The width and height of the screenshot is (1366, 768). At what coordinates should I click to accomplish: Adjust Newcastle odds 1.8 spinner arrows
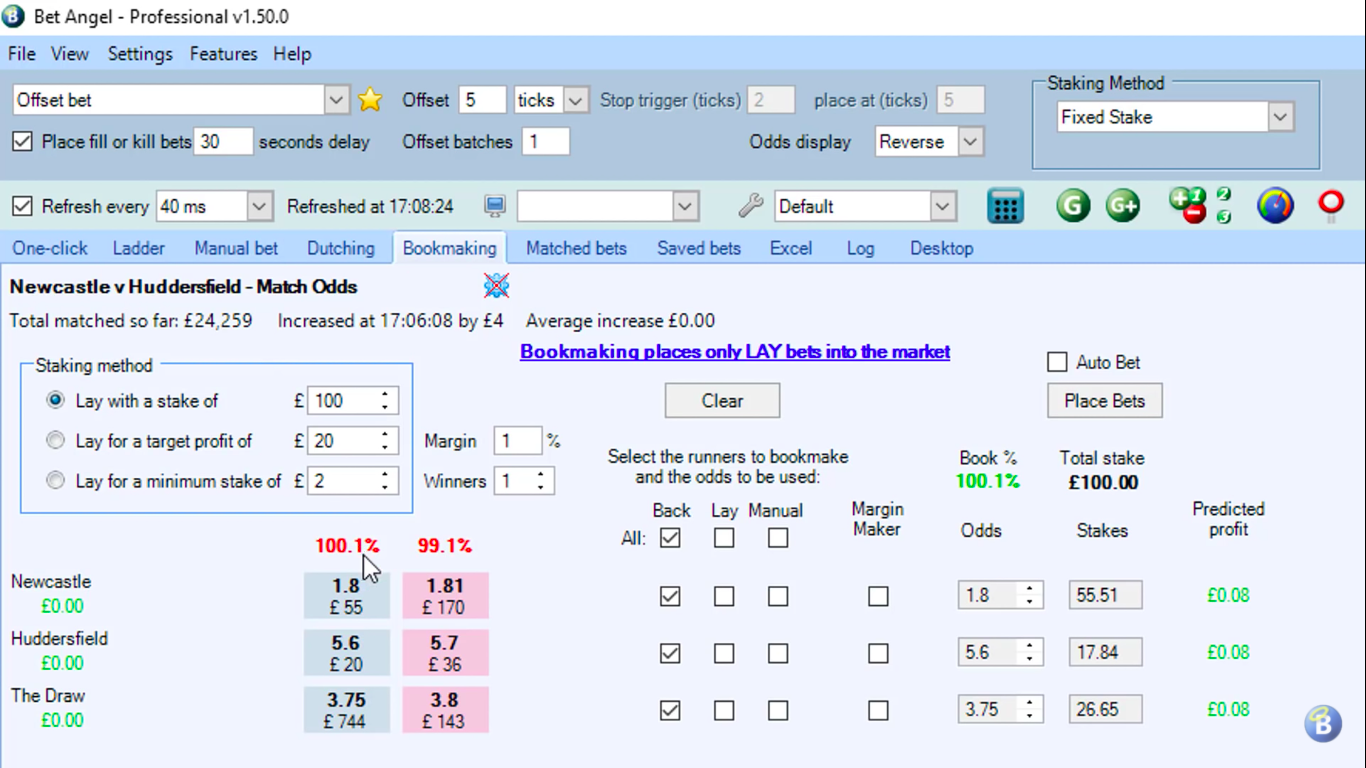[1030, 595]
